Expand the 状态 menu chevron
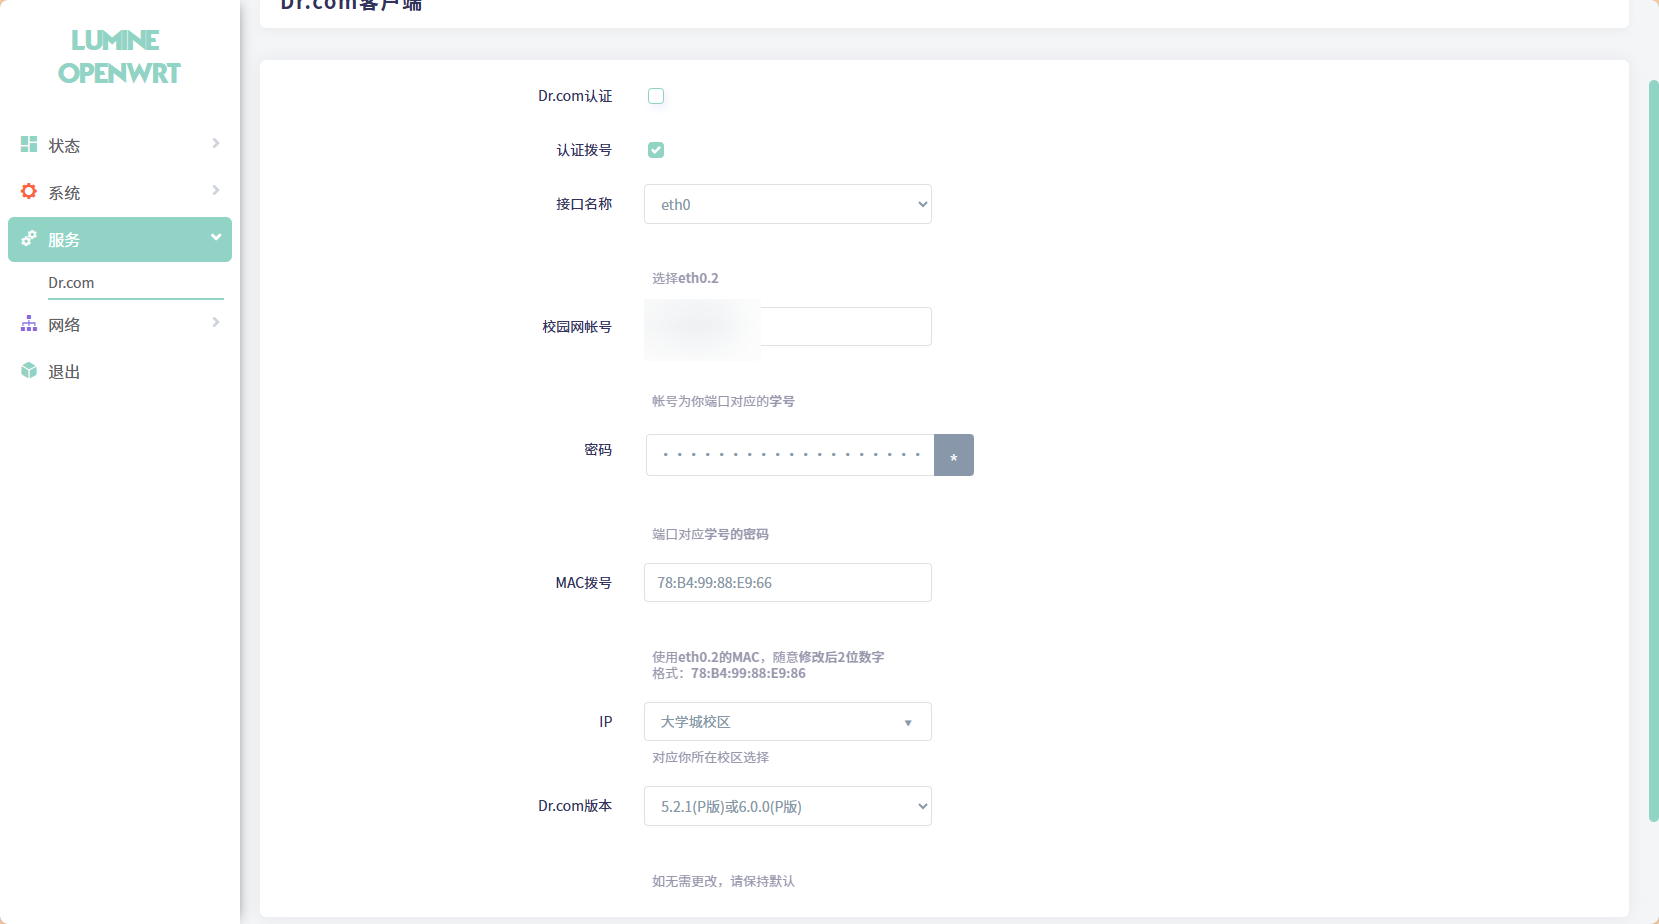 coord(215,144)
